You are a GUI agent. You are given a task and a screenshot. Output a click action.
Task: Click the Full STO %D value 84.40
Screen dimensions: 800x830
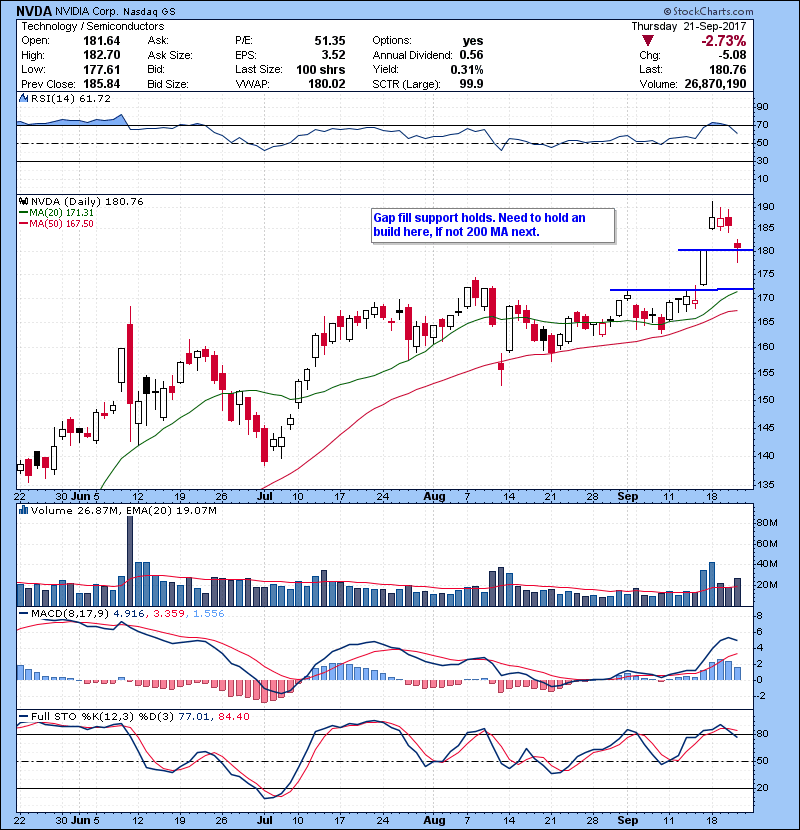click(x=233, y=716)
